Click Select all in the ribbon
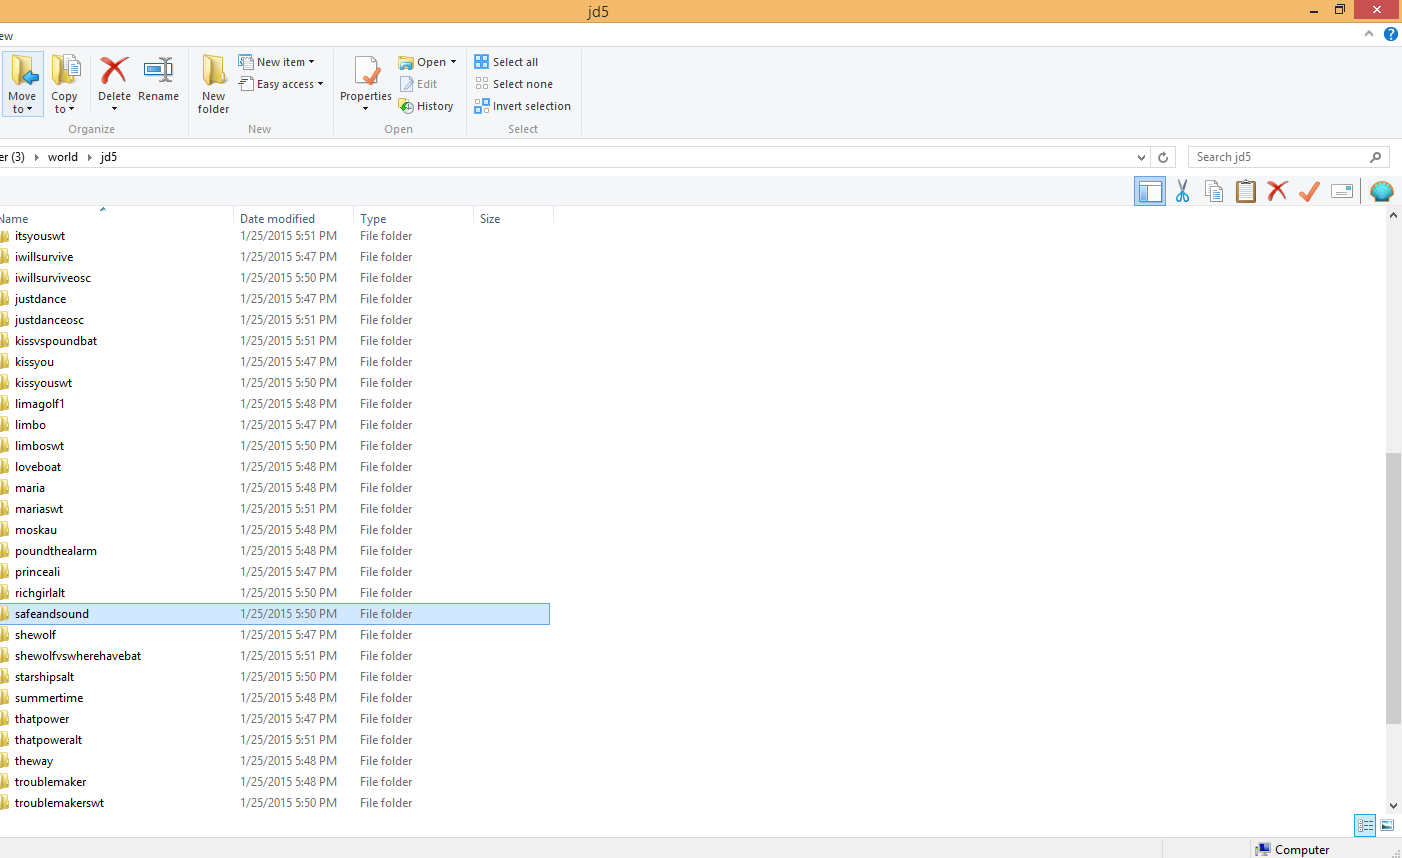Viewport: 1402px width, 858px height. [506, 62]
